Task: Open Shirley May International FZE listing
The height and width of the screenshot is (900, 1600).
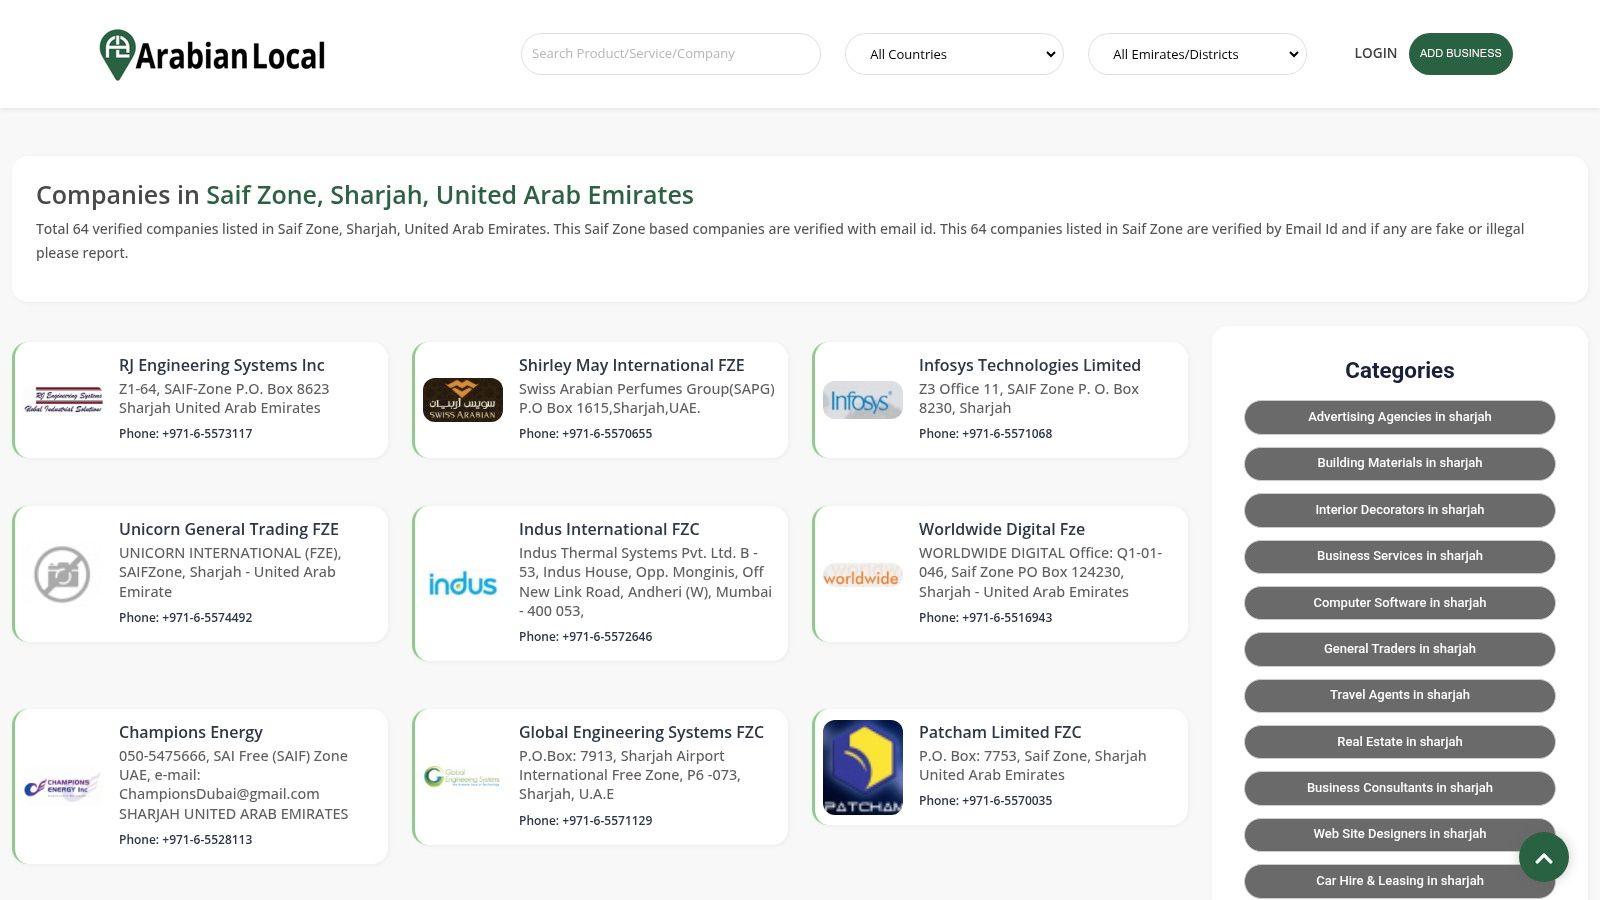Action: tap(631, 365)
